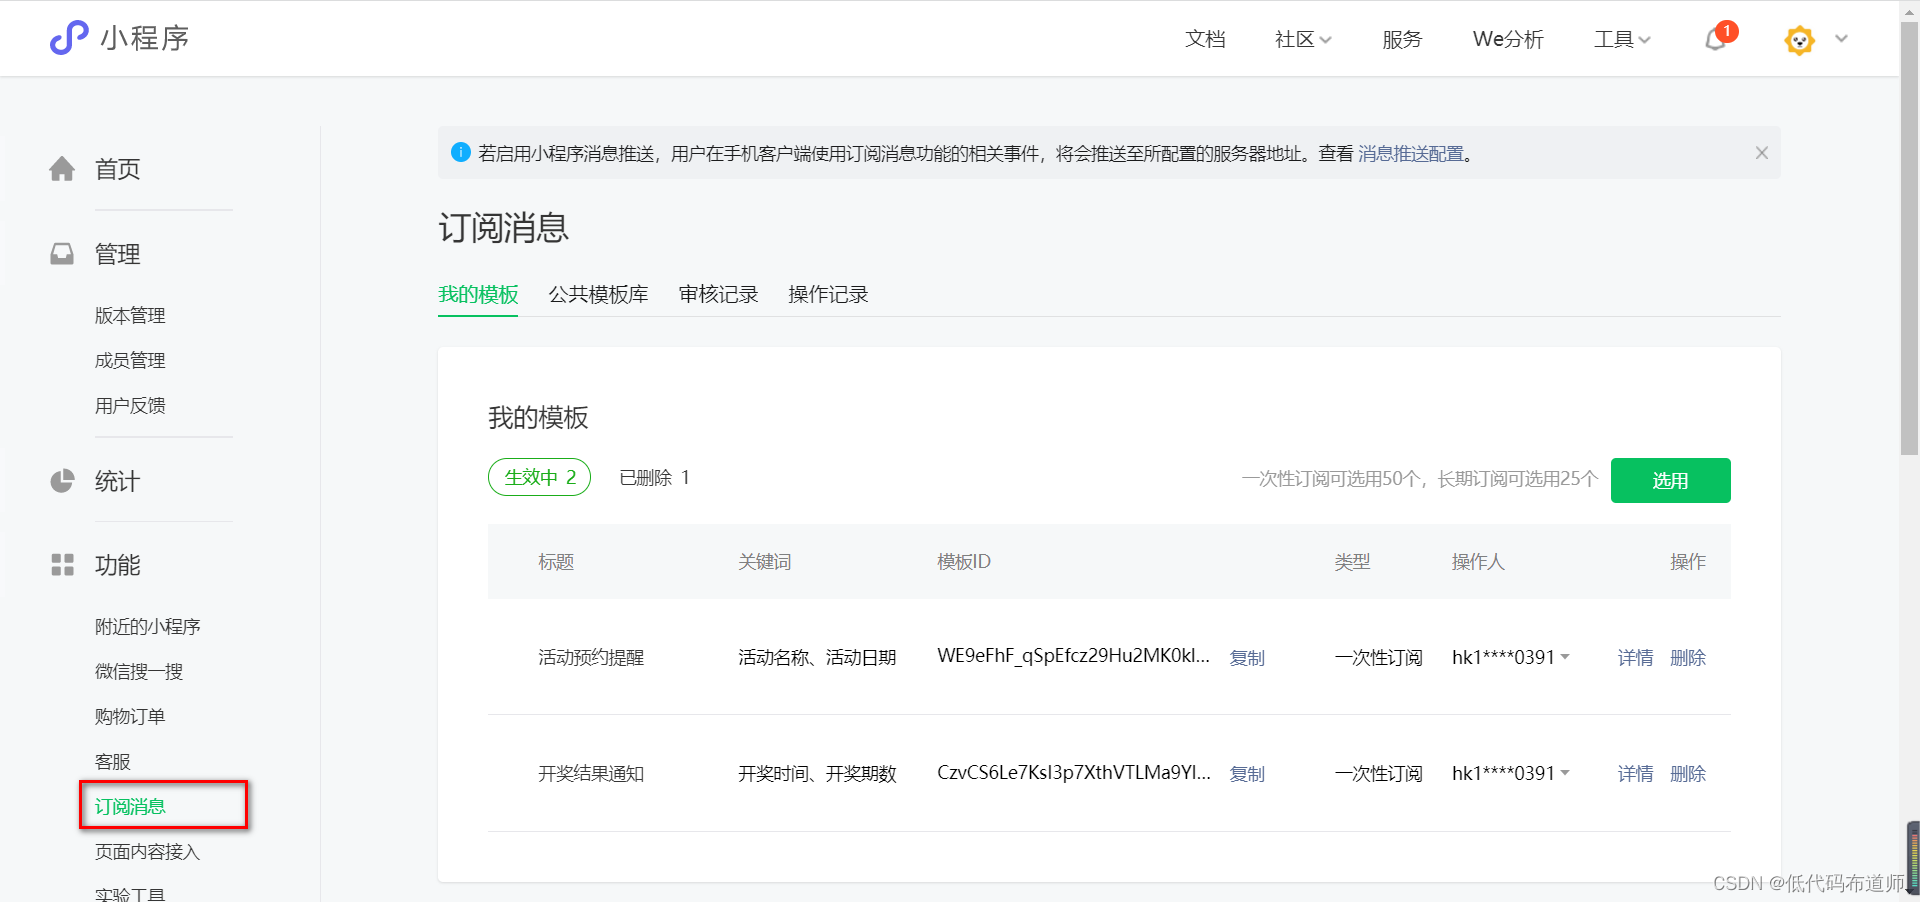
Task: Select the 生效中 2 filter
Action: coord(540,477)
